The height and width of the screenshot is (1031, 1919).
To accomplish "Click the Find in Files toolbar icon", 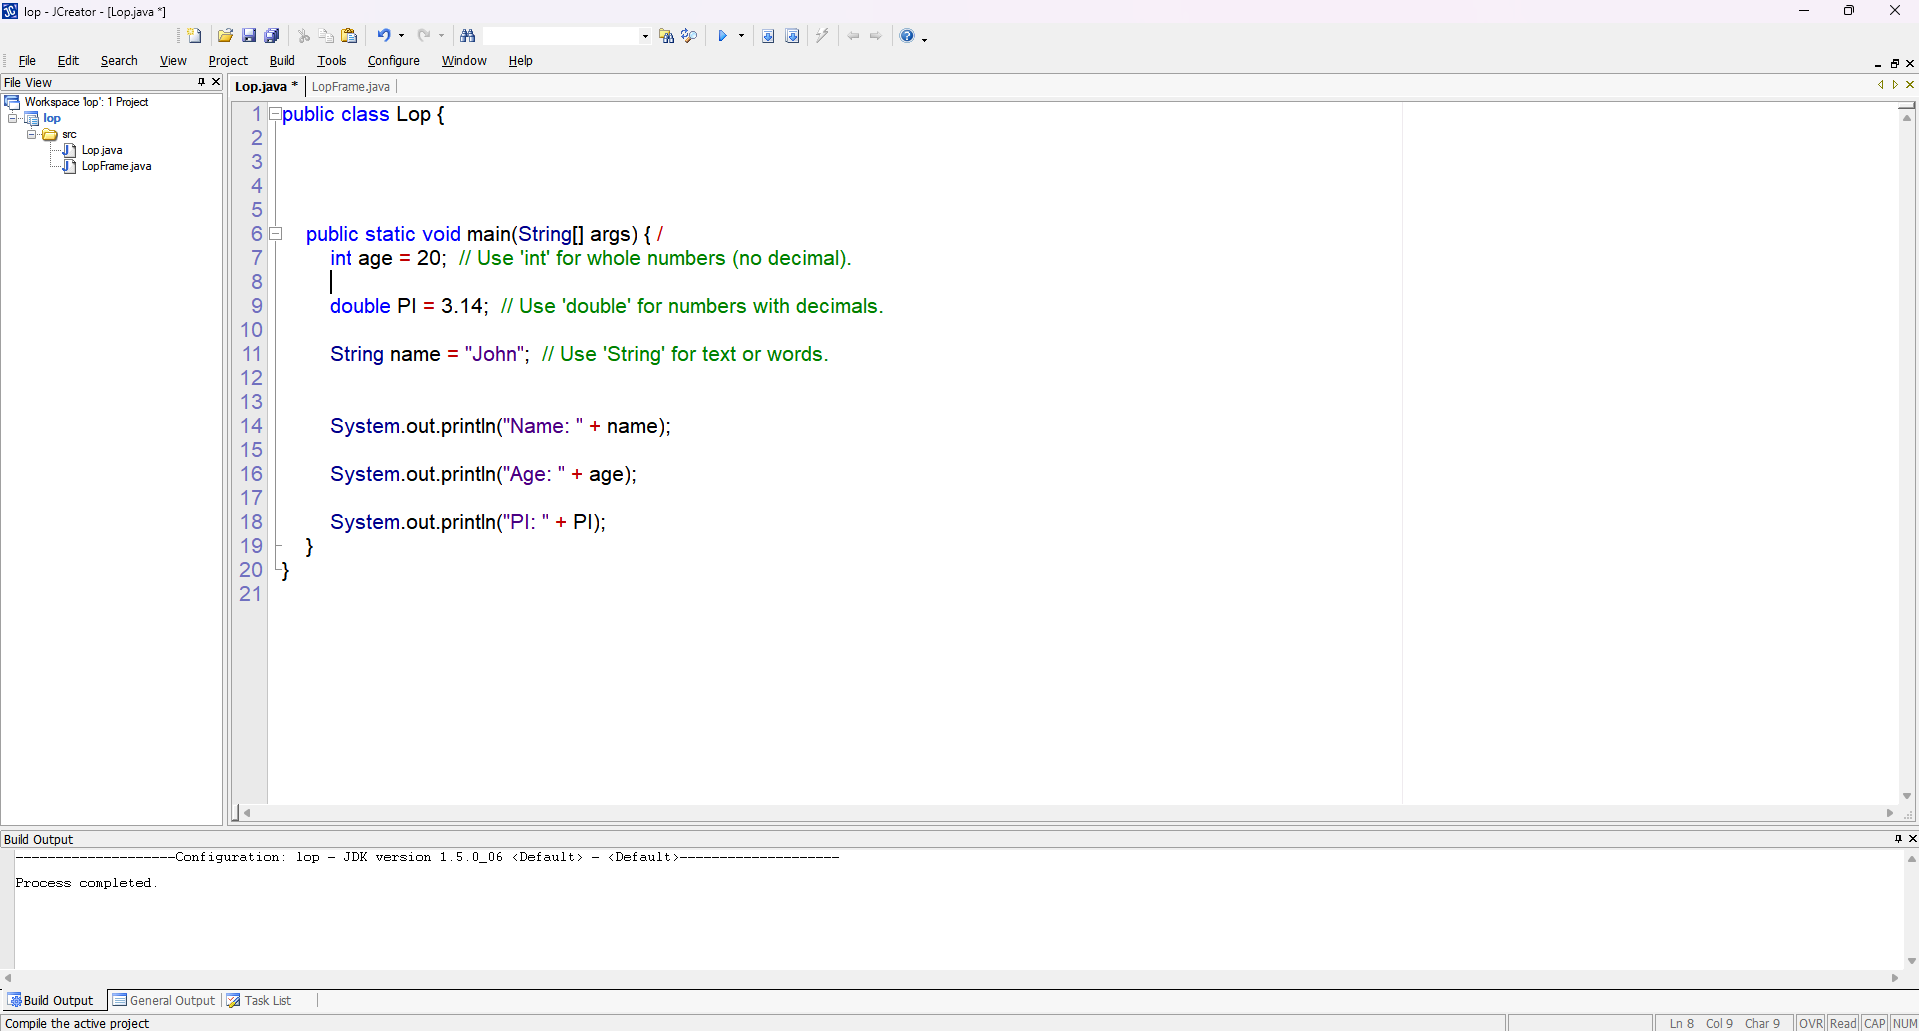I will tap(666, 36).
